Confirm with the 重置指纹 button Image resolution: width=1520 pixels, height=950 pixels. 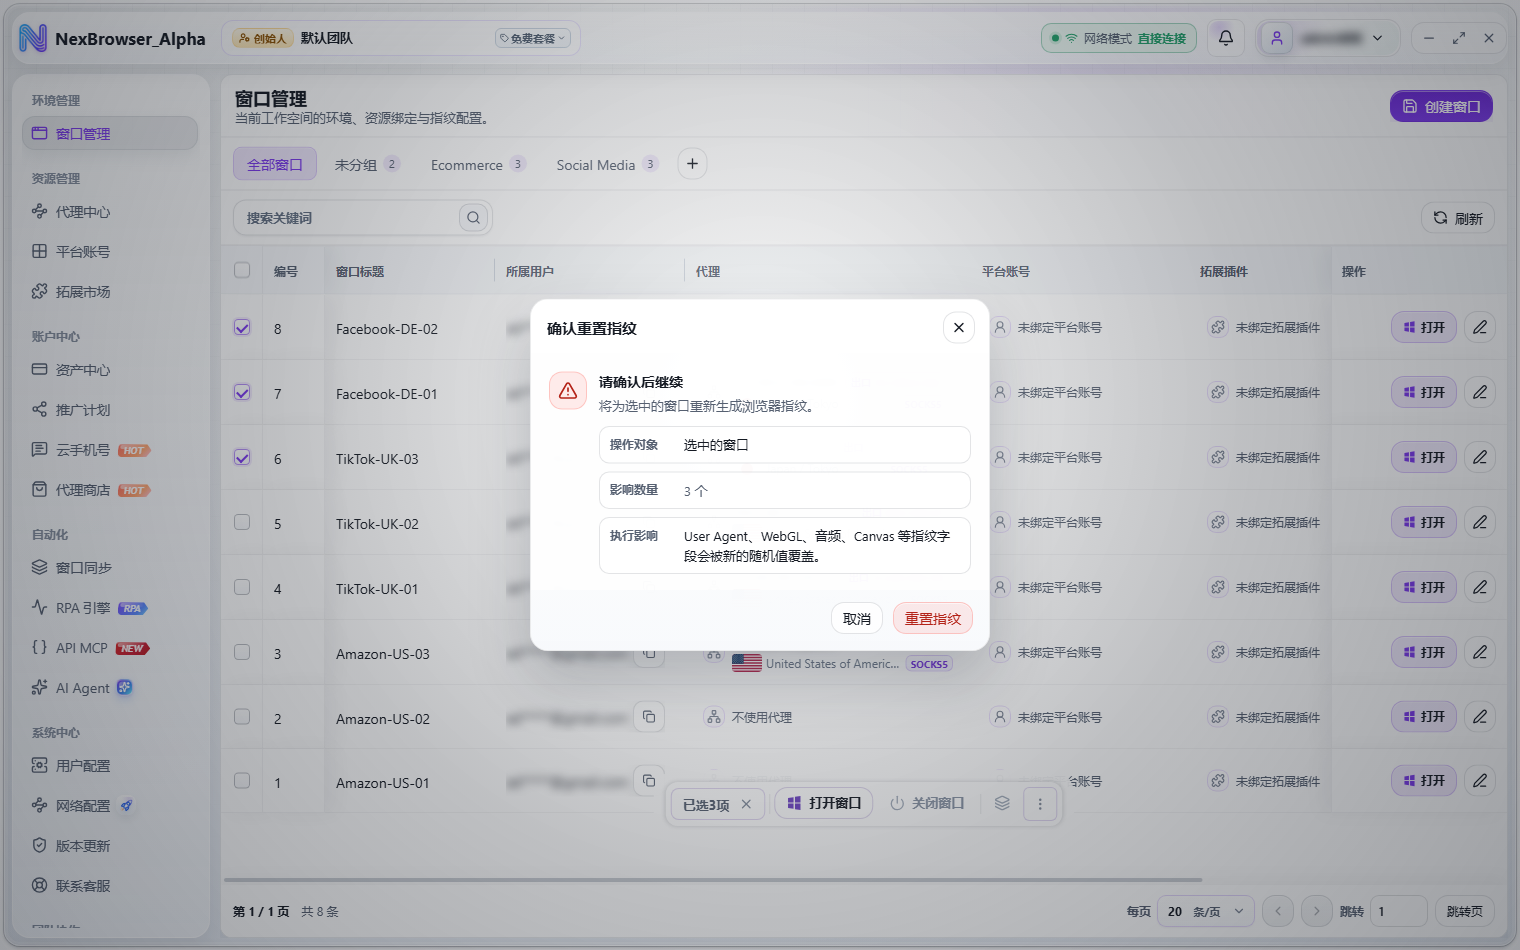point(932,619)
